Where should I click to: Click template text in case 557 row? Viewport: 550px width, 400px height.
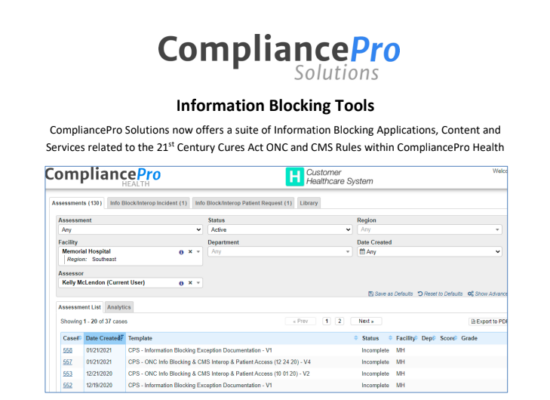click(219, 362)
